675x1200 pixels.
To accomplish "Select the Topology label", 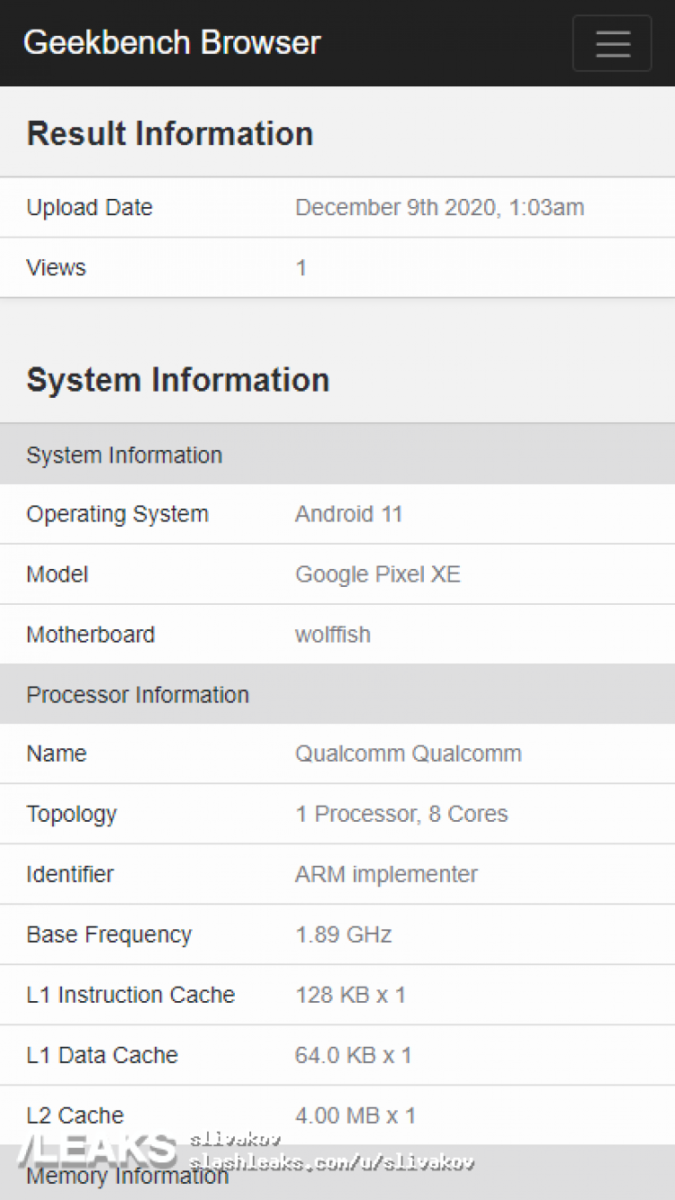I will click(72, 815).
